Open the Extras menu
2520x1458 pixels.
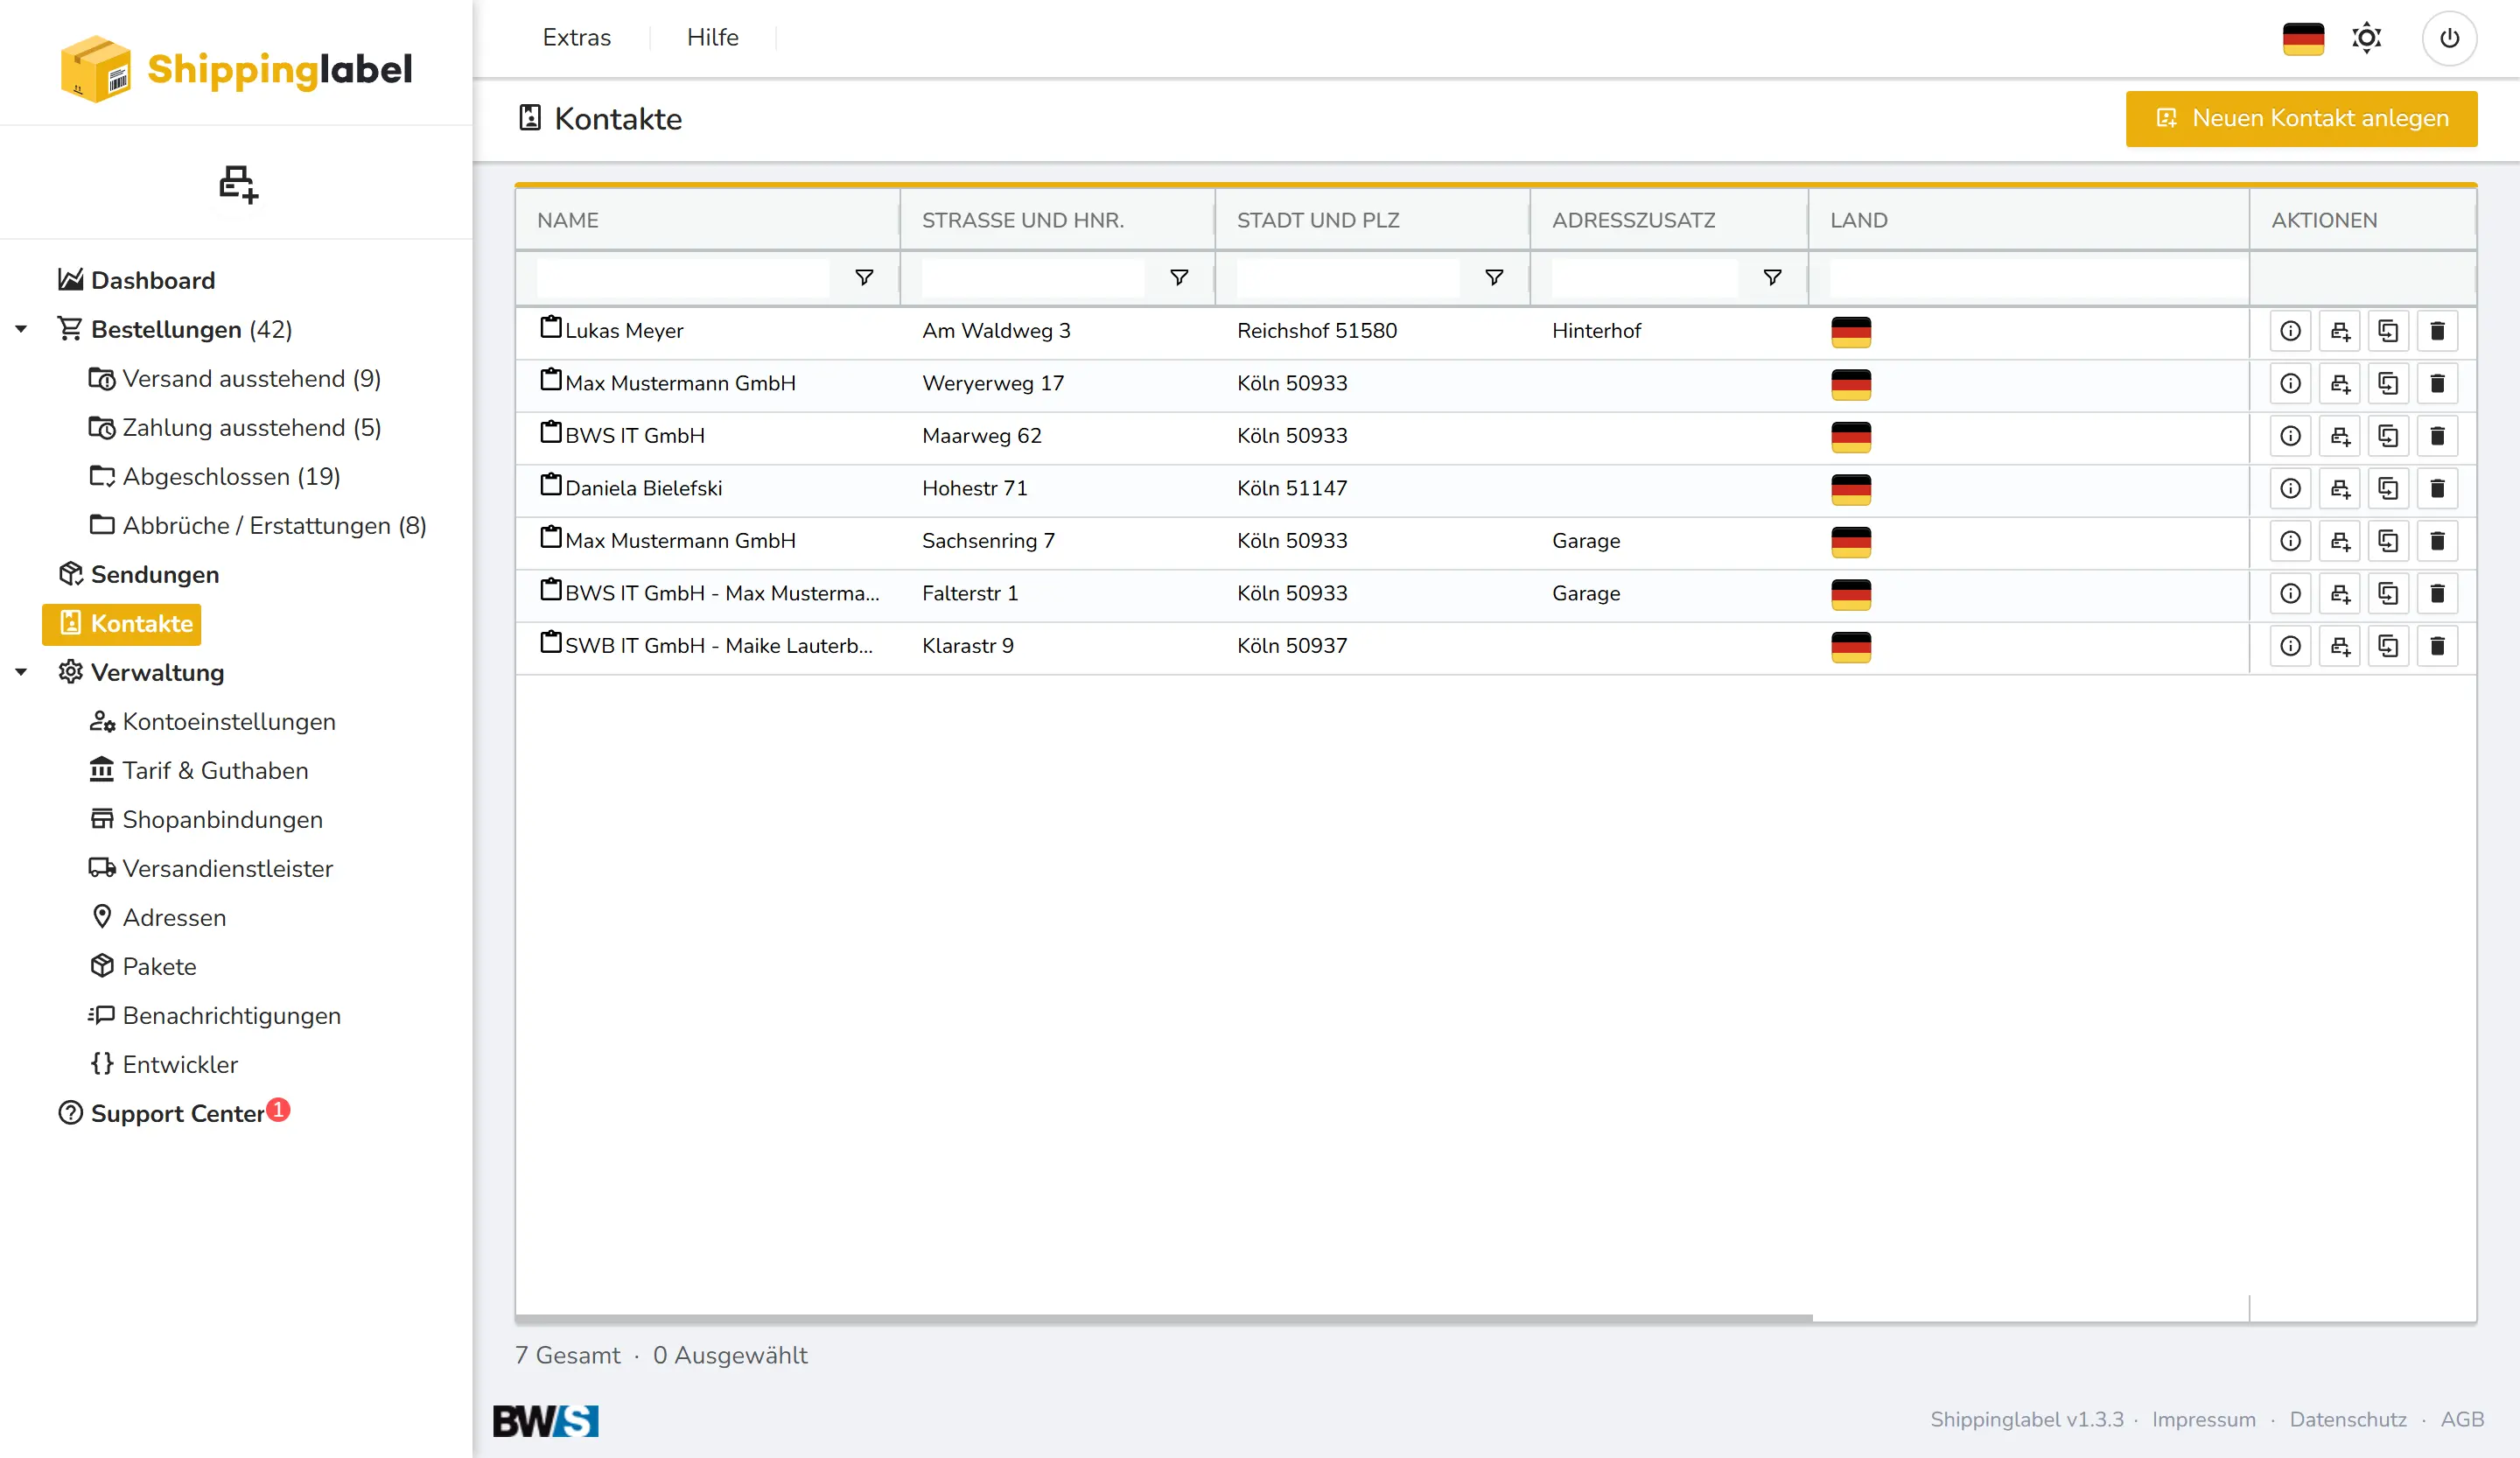[x=576, y=38]
